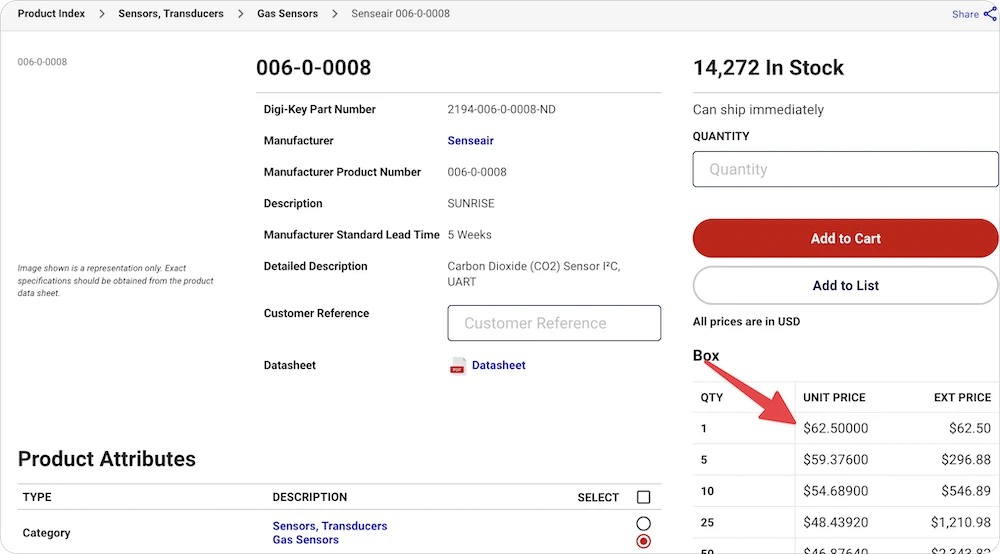Open Gas Sensors category link in attributes
1000x554 pixels.
point(305,540)
